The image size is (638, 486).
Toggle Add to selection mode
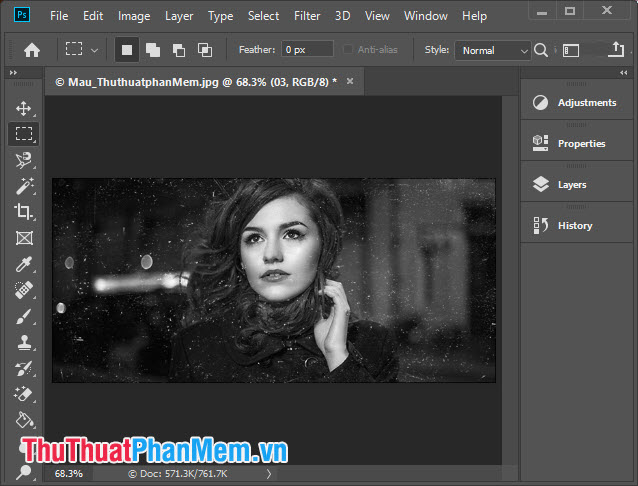click(x=153, y=50)
